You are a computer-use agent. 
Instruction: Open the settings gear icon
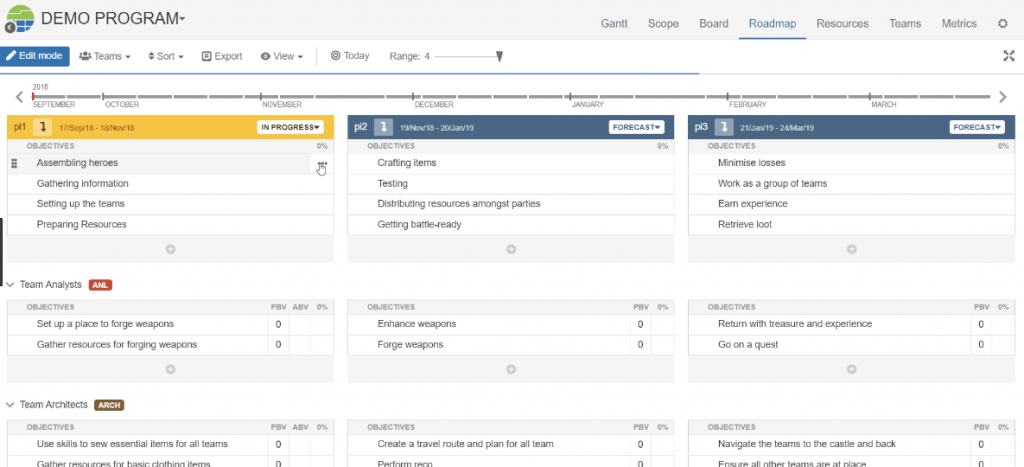[1003, 23]
